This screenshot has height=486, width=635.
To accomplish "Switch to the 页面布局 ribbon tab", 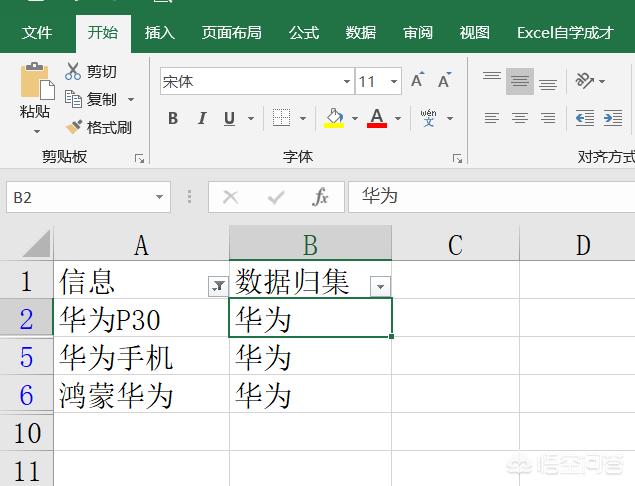I will coord(232,33).
